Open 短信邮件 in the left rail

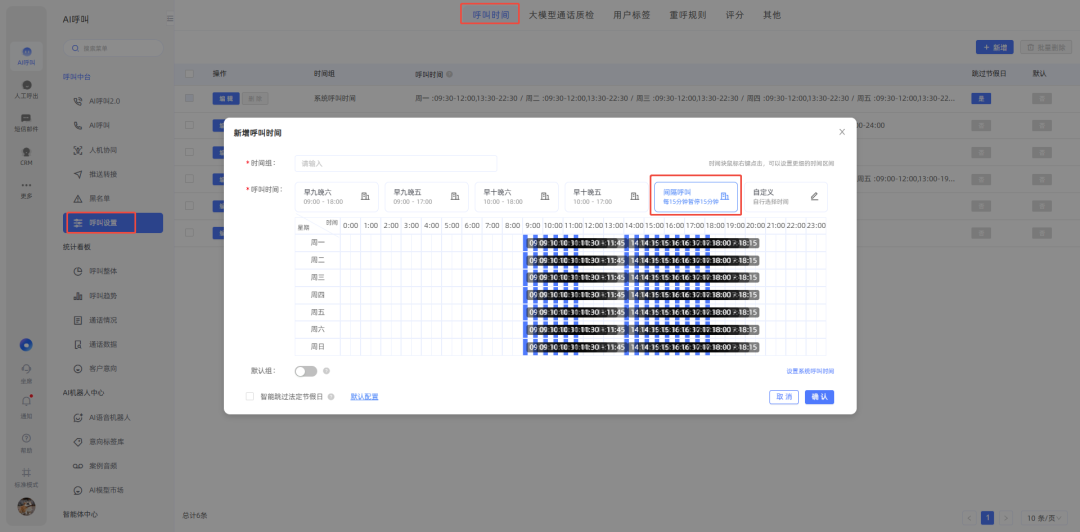tap(27, 122)
